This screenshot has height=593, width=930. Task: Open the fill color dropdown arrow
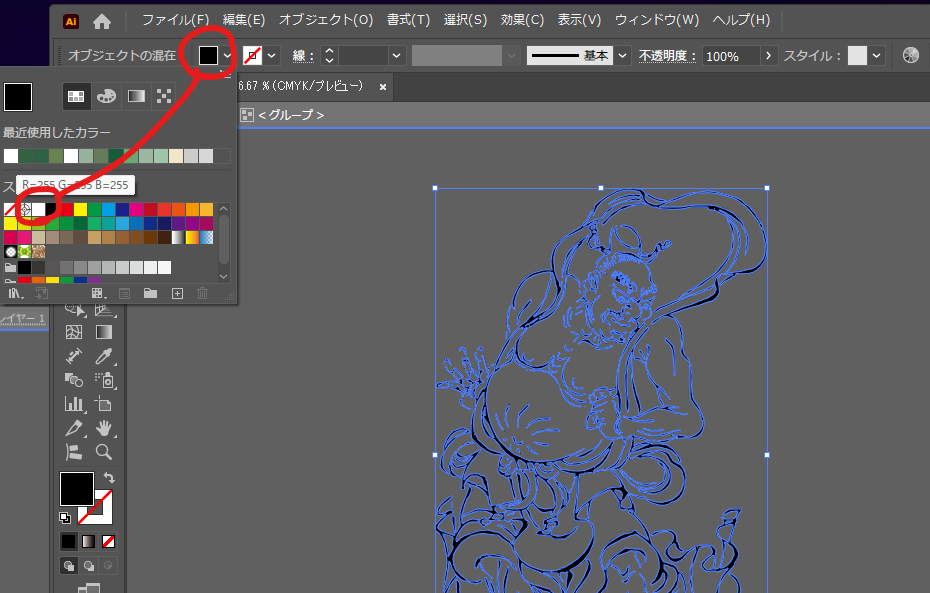click(x=228, y=56)
